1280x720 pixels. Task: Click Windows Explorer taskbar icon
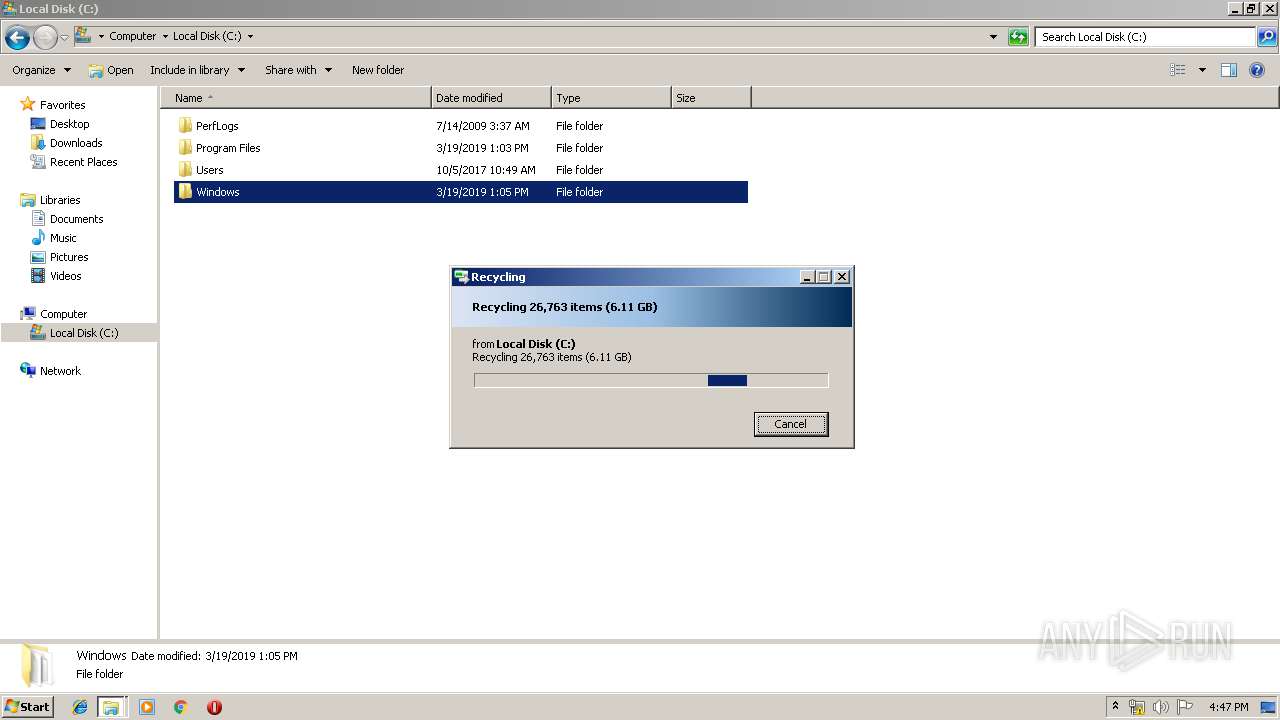(x=111, y=707)
